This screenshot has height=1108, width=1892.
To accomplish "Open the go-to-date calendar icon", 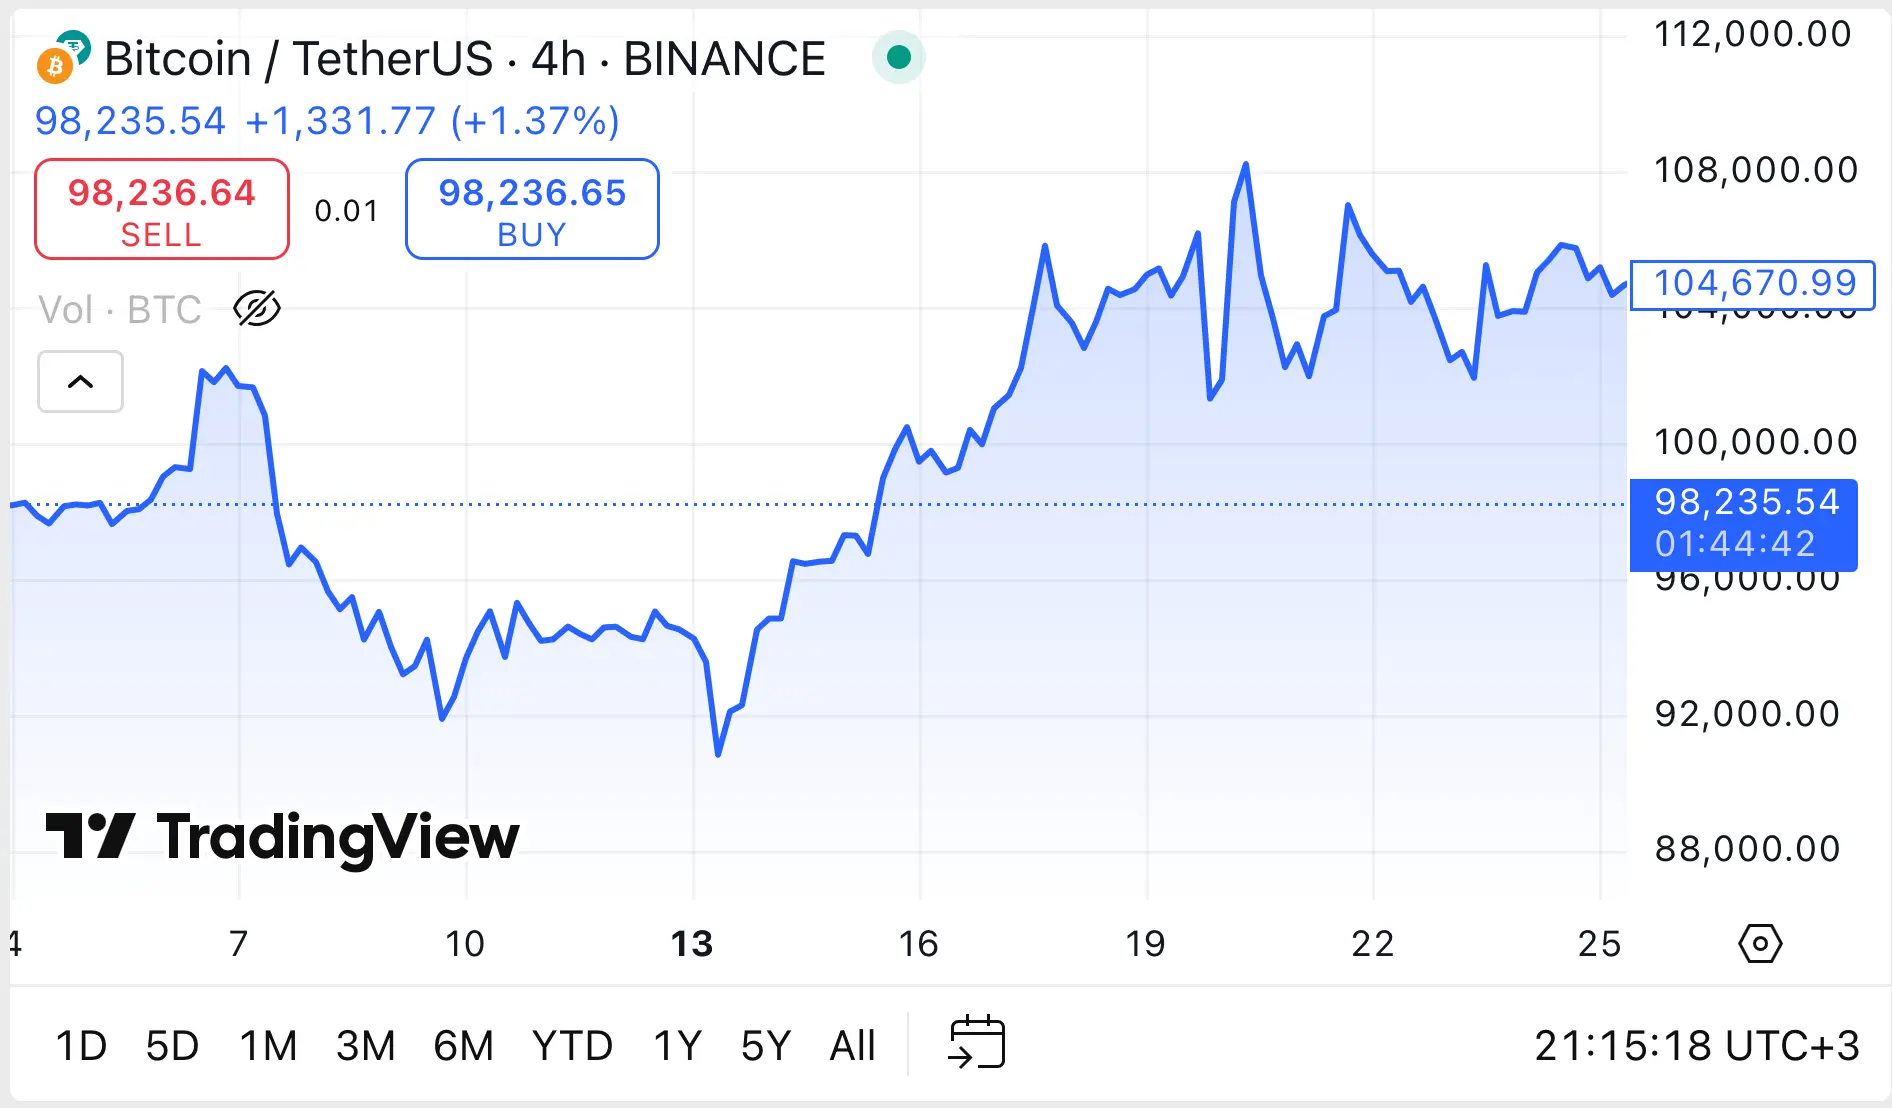I will point(976,1043).
